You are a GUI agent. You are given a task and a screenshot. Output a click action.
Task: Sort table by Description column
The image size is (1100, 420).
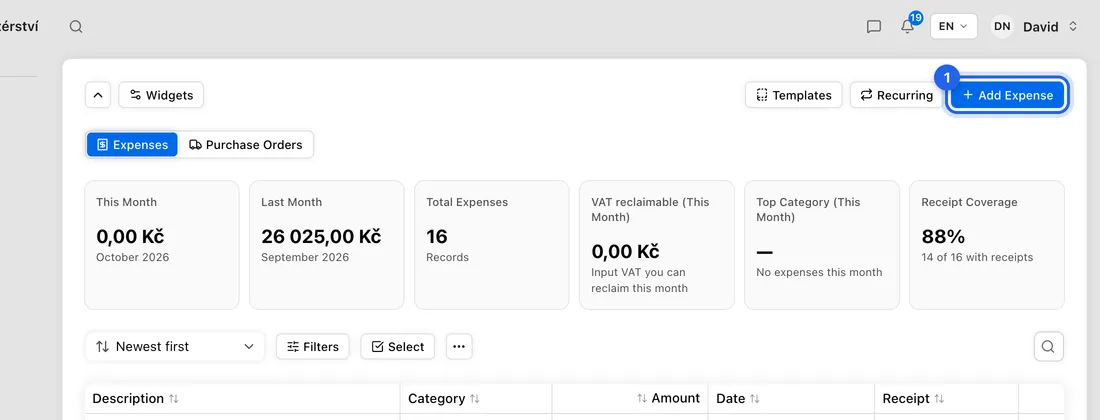[135, 398]
